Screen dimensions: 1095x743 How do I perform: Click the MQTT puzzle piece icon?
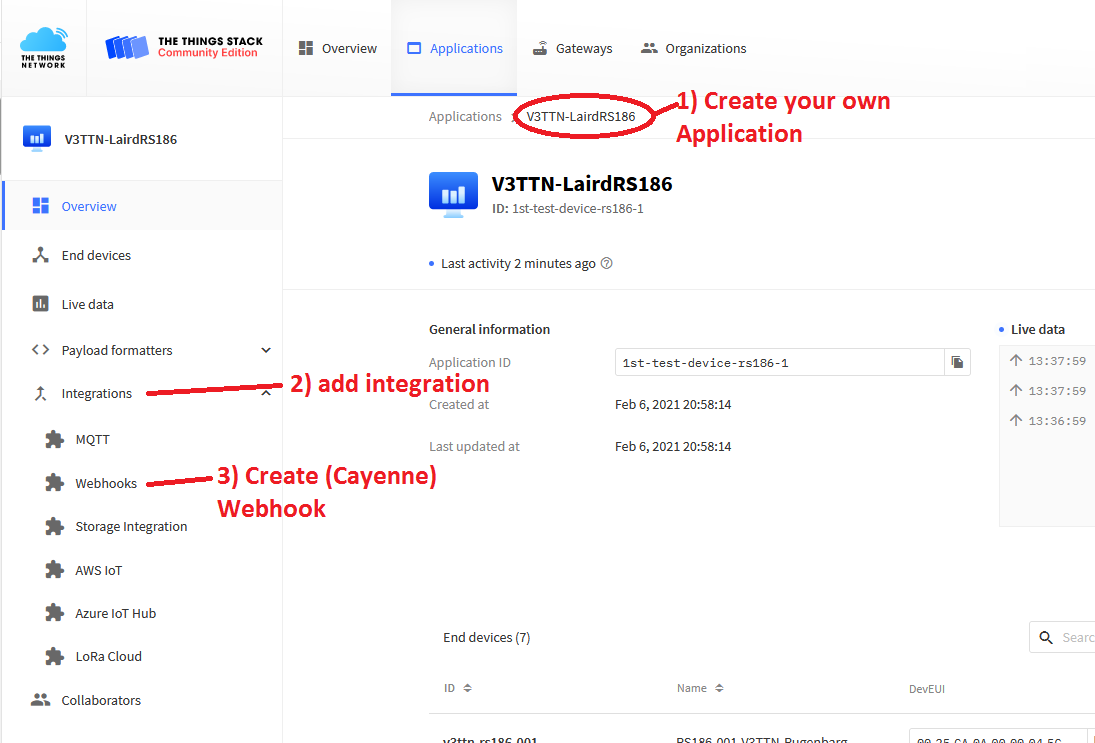[x=54, y=439]
